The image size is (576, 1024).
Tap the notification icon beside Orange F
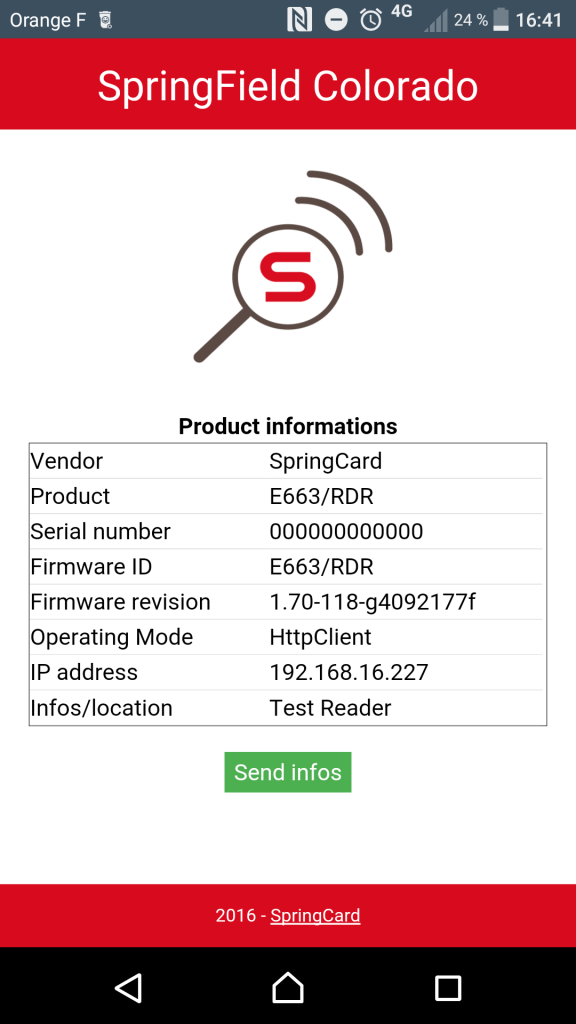click(106, 20)
